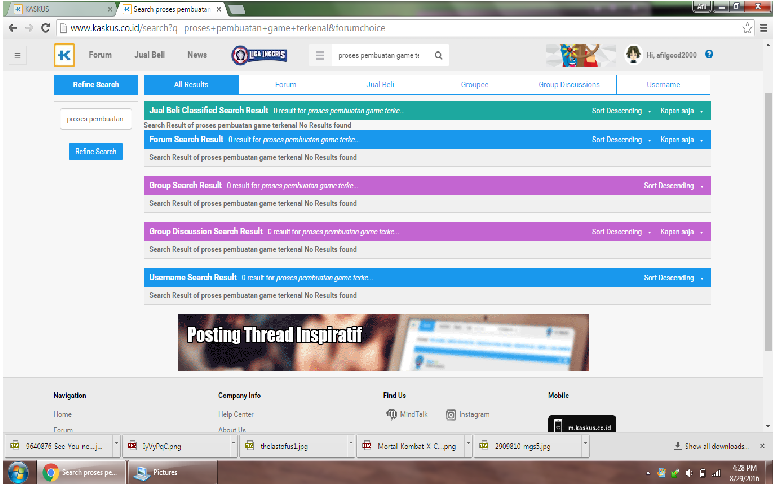Screen dimensions: 776x484
Task: Click the small blue Refine Search button
Action: [x=96, y=151]
